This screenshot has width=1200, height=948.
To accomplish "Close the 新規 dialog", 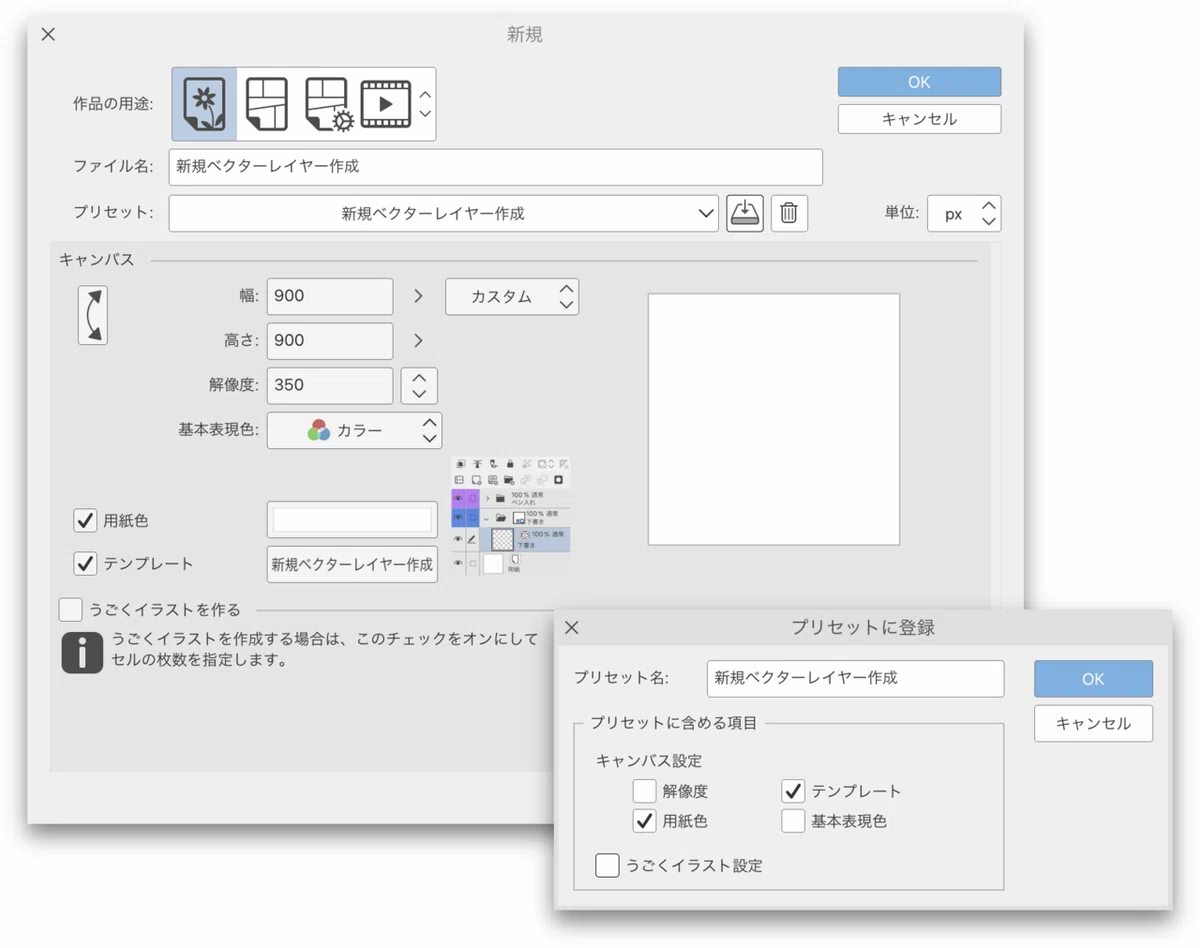I will pos(48,34).
